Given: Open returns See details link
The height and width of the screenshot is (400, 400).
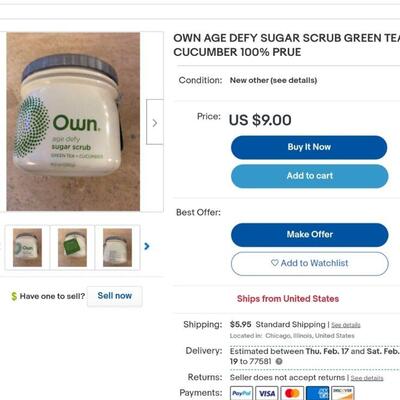Looking at the screenshot, I should pos(367,378).
